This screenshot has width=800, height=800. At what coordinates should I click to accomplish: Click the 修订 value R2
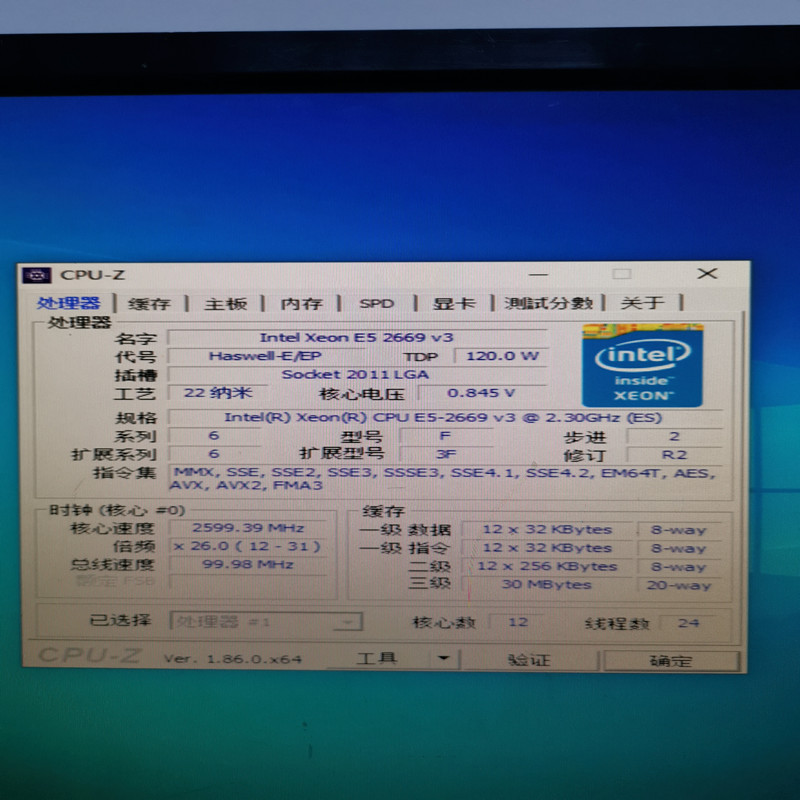click(674, 455)
